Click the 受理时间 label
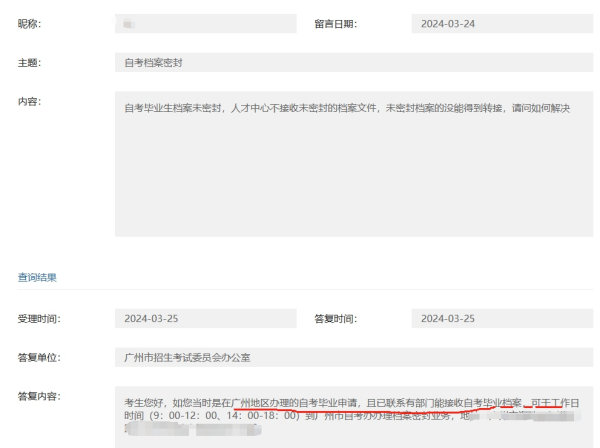This screenshot has width=600, height=448. (40, 318)
